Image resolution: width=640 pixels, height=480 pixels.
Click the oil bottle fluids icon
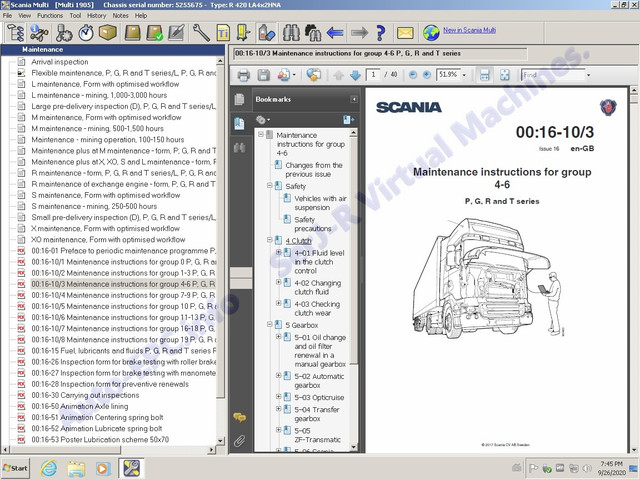click(267, 33)
